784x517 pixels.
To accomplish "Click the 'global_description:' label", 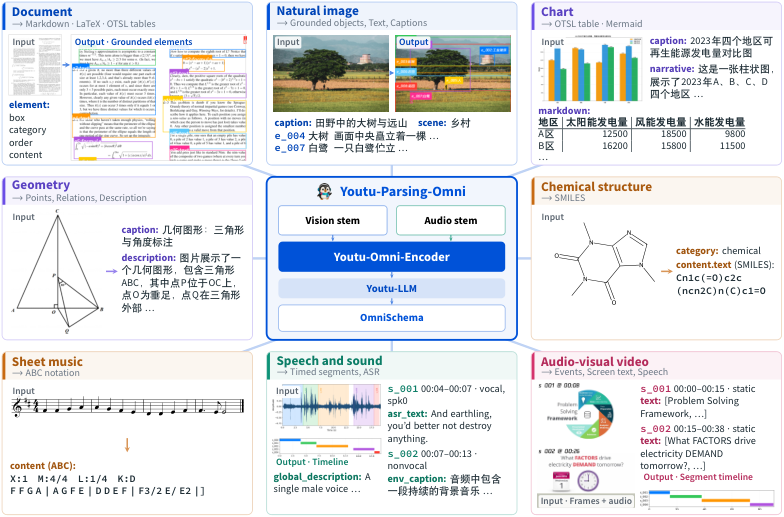I will tap(317, 476).
